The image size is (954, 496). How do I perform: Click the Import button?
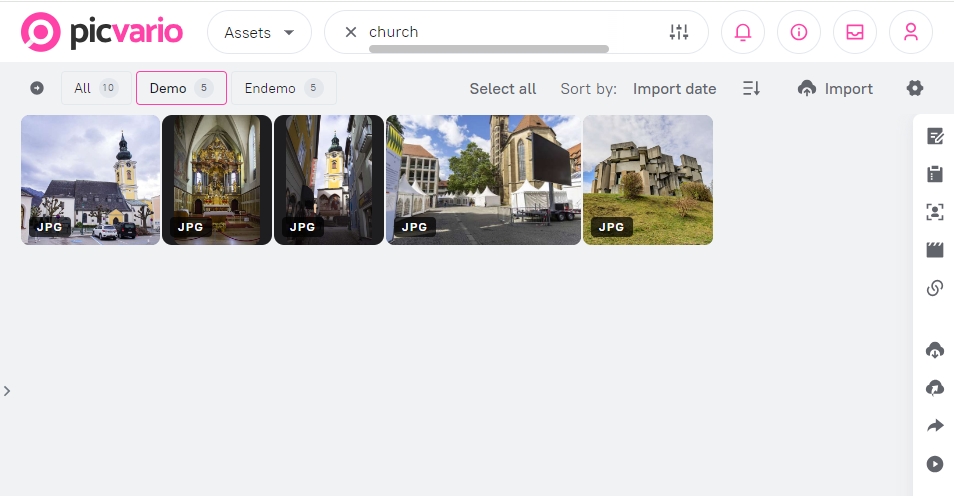click(x=835, y=89)
